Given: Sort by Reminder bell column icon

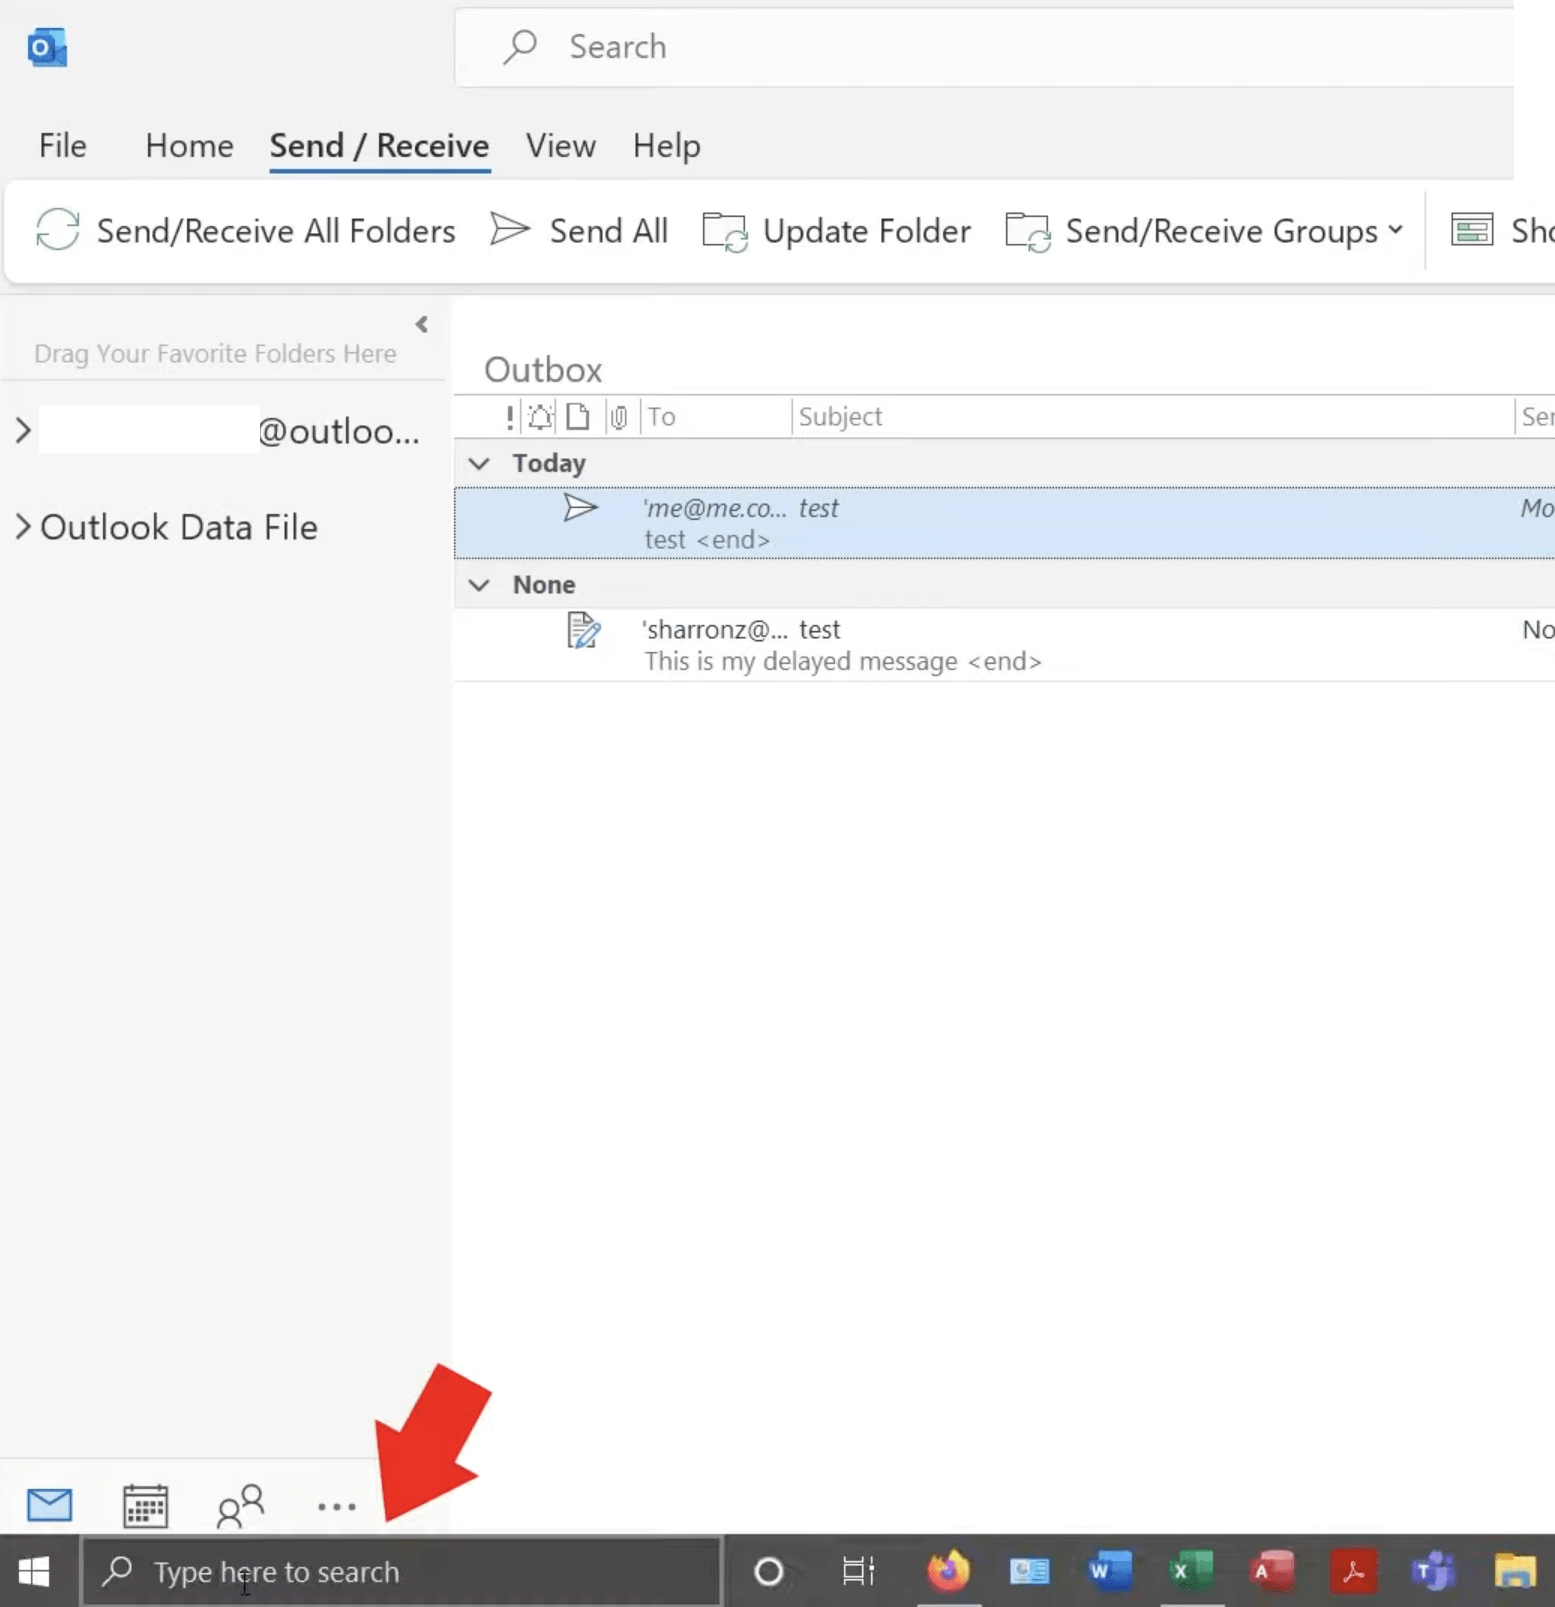Looking at the screenshot, I should (540, 417).
